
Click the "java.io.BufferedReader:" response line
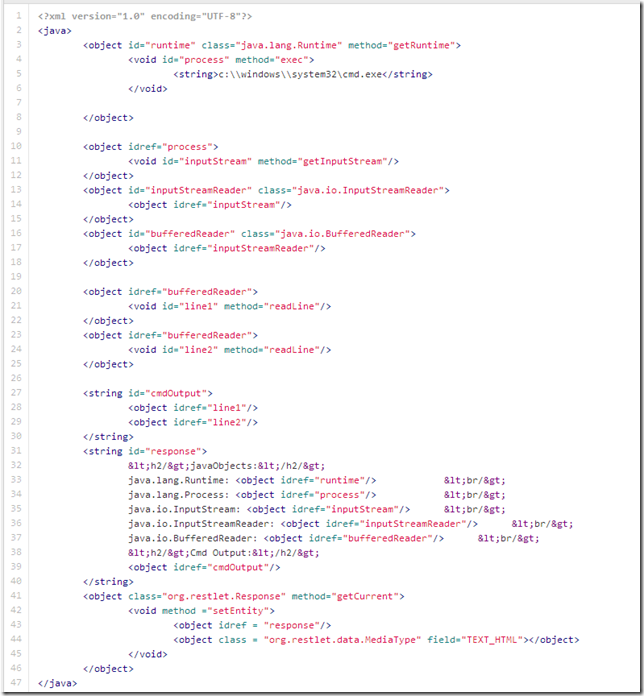coord(334,538)
